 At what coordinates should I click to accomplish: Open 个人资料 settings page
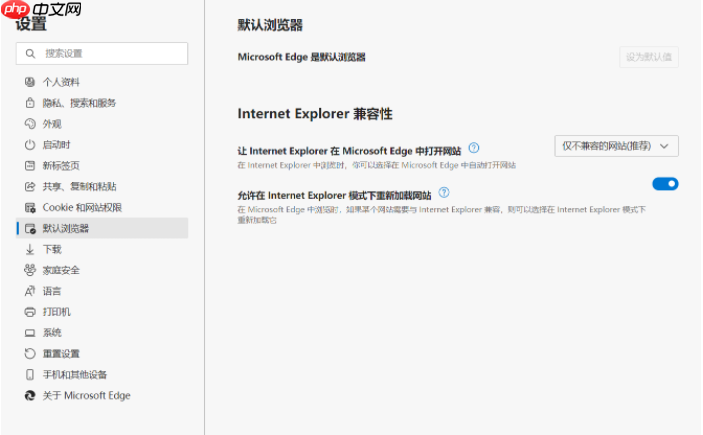(x=102, y=82)
